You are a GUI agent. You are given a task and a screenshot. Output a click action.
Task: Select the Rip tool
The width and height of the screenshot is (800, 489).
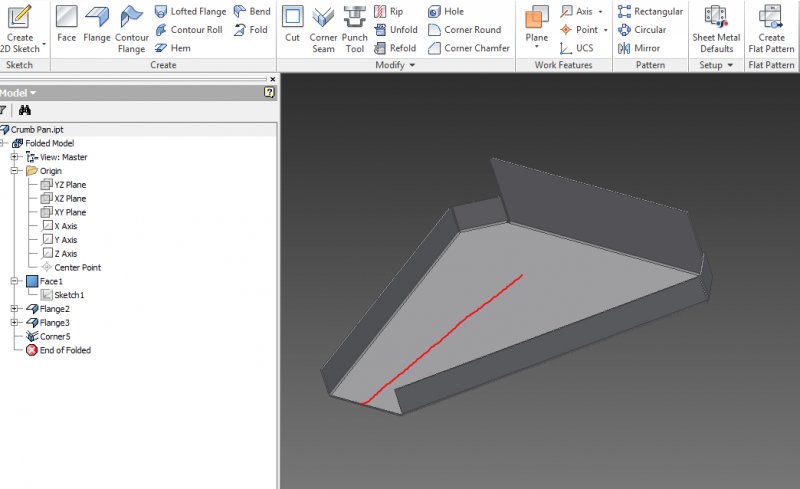(389, 11)
